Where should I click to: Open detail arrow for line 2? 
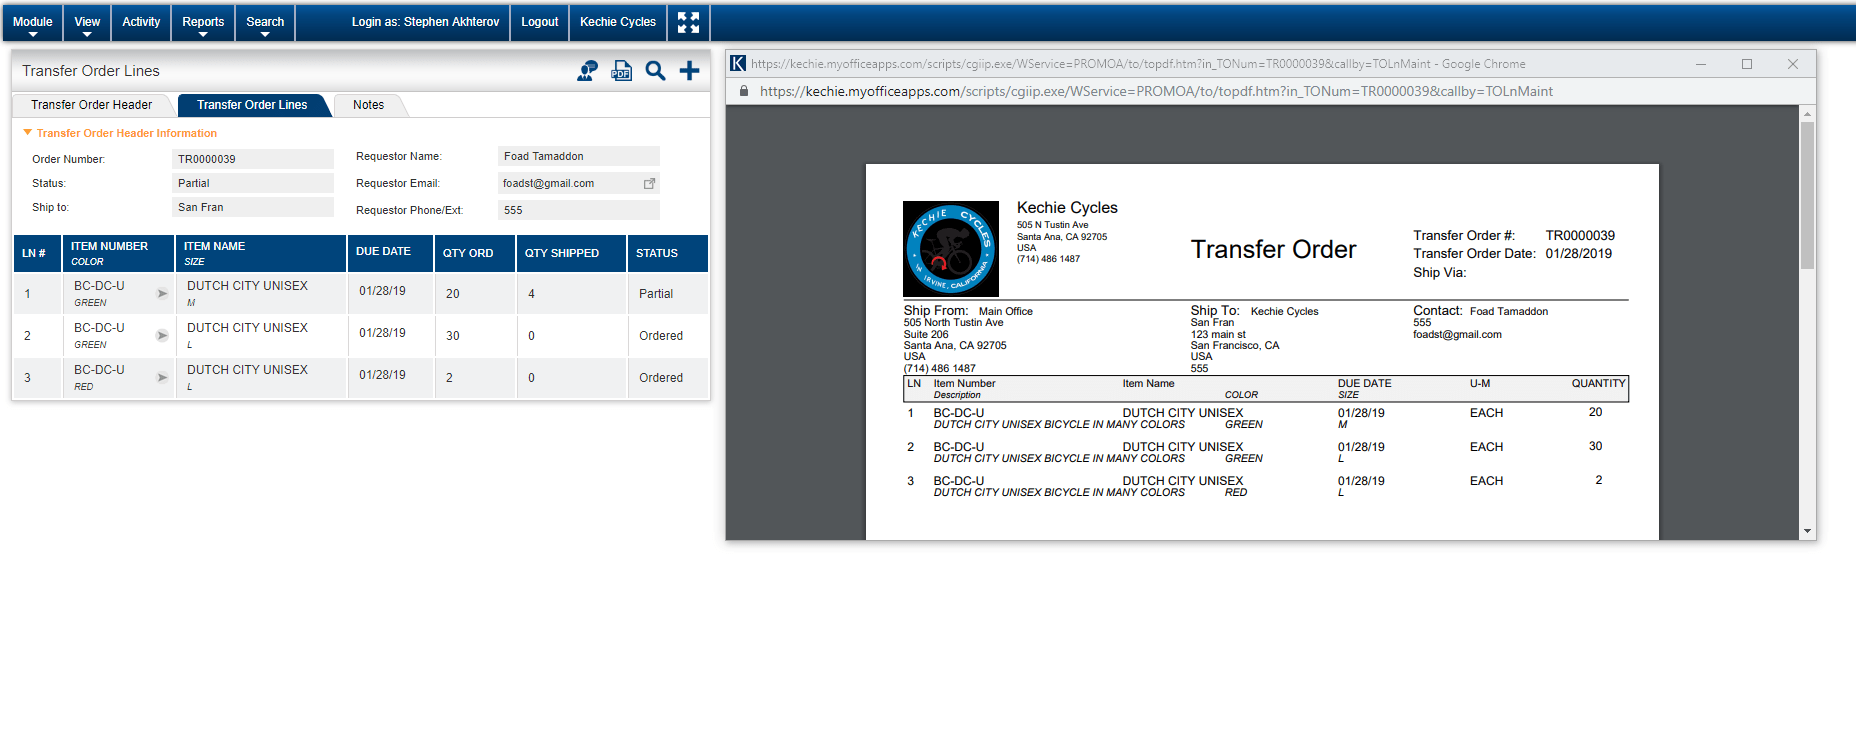coord(162,336)
